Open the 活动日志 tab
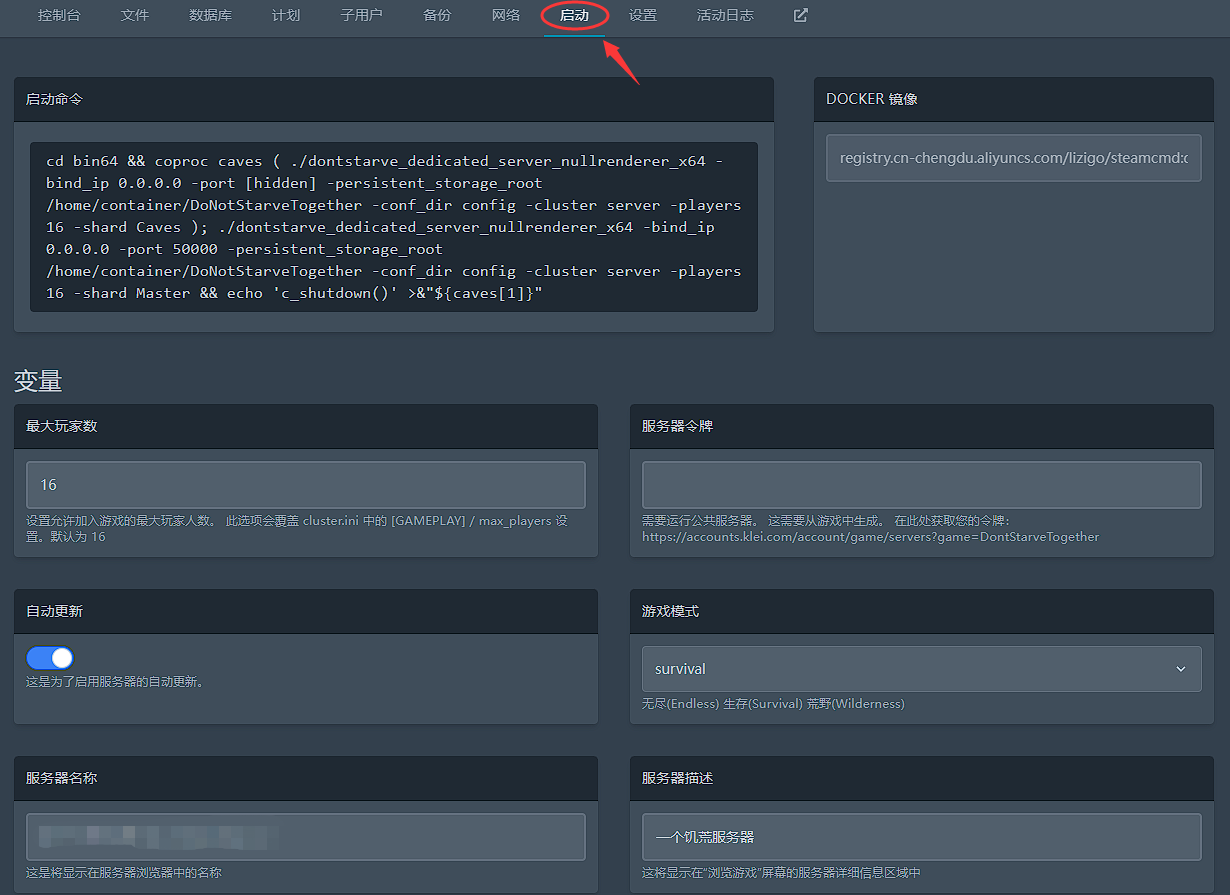Screen dimensions: 1230x895 [725, 16]
